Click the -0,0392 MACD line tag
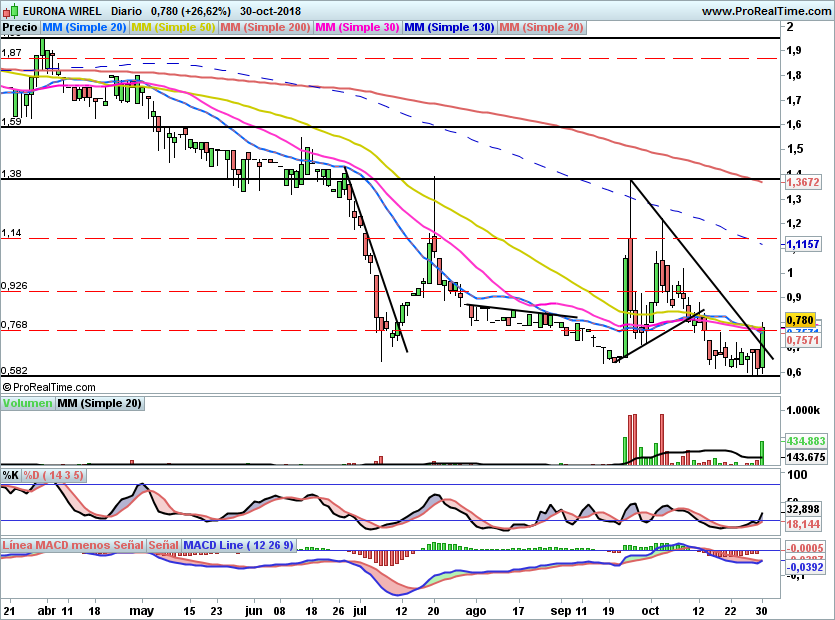 pos(806,567)
